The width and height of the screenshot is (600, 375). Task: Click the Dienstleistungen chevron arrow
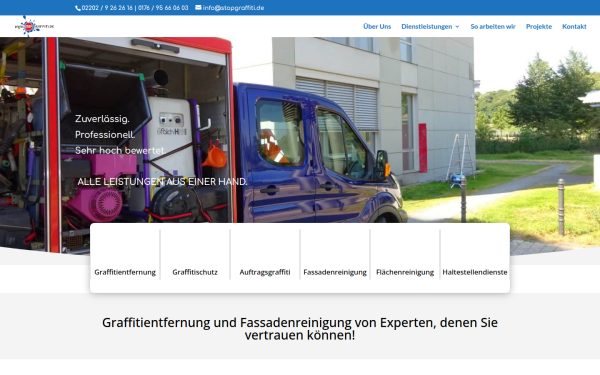(x=457, y=27)
